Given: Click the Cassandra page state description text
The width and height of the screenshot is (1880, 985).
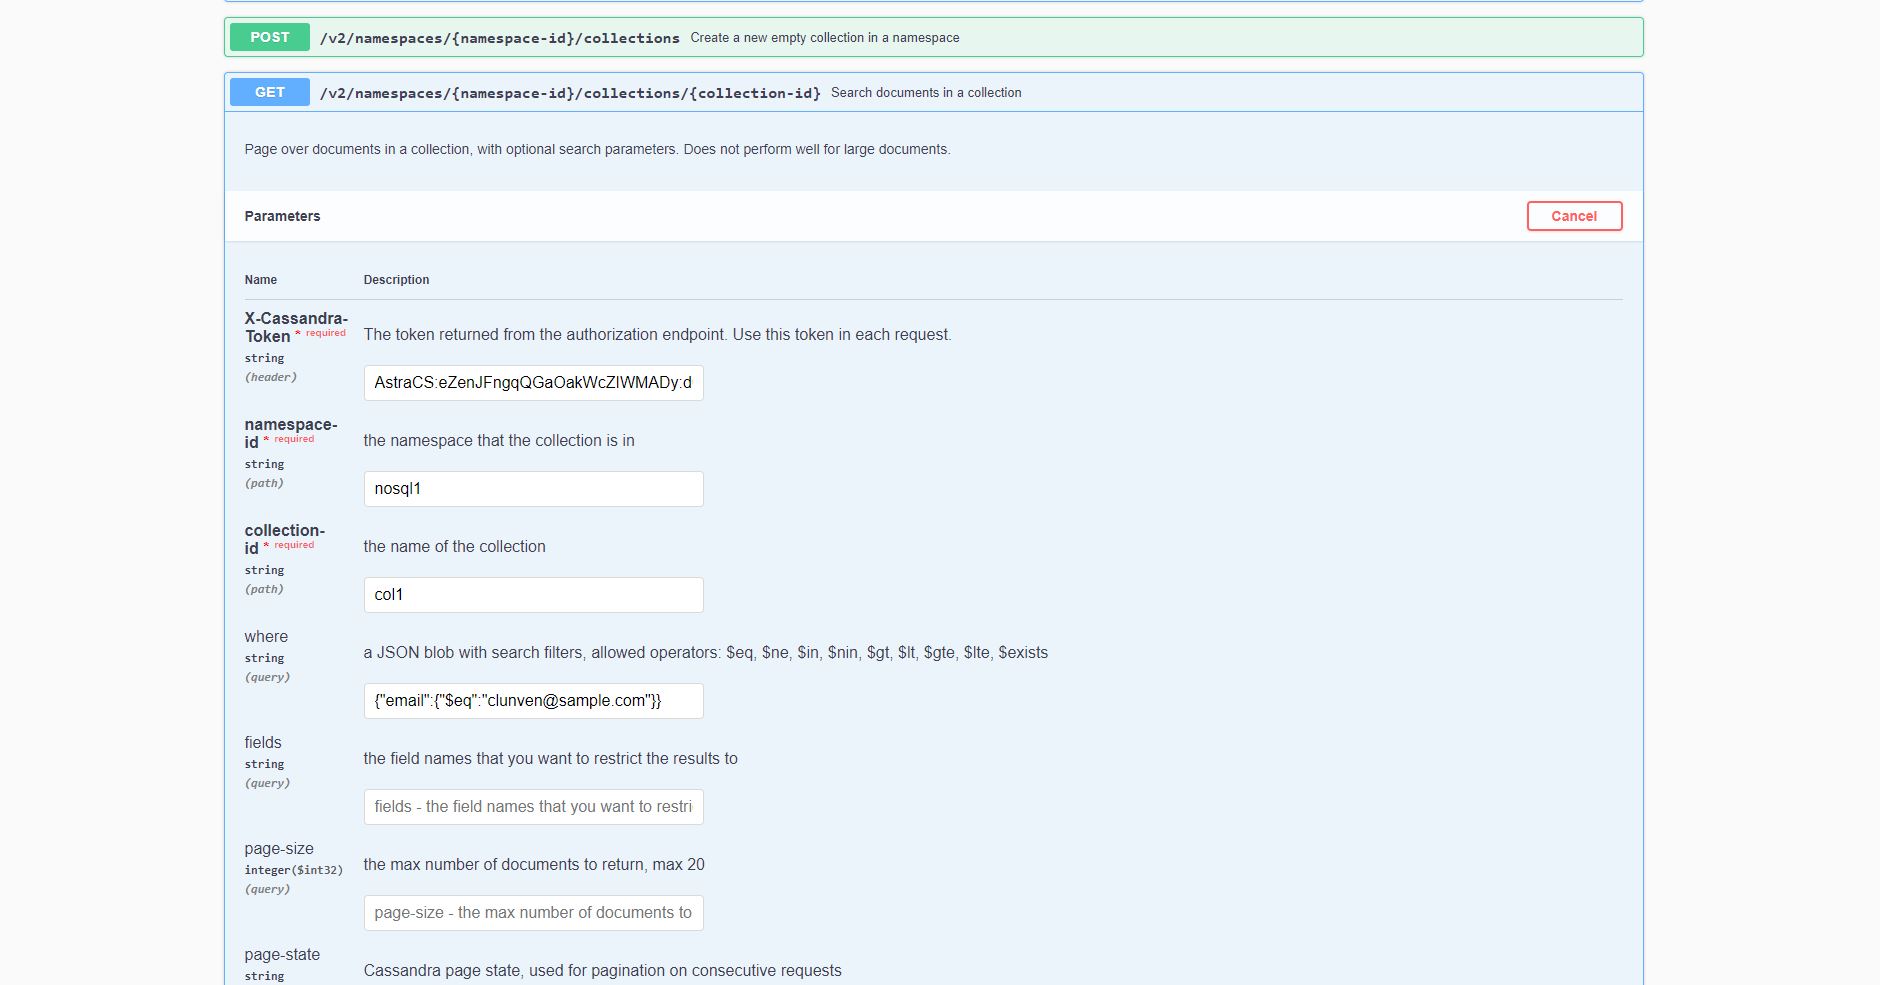Looking at the screenshot, I should point(603,970).
